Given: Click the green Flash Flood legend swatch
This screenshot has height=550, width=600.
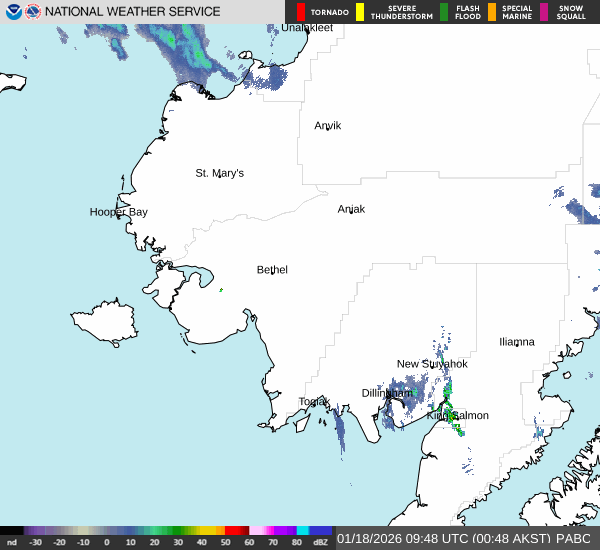Looking at the screenshot, I should 444,12.
